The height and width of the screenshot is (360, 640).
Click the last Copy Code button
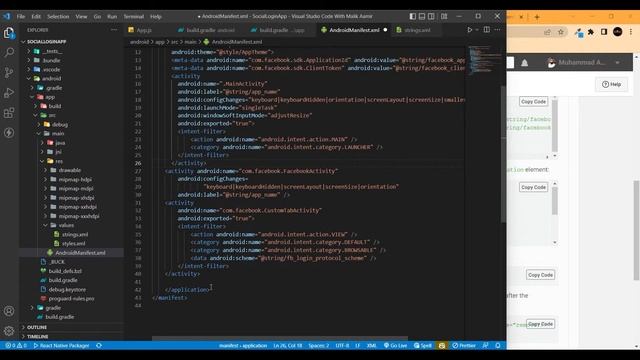click(x=540, y=324)
